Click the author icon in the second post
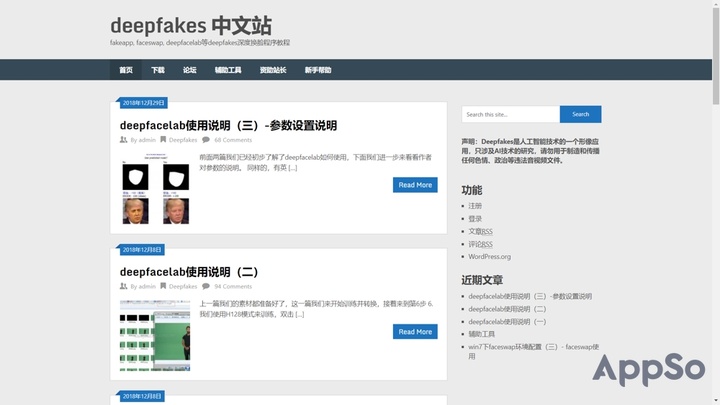Image resolution: width=720 pixels, height=405 pixels. pyautogui.click(x=124, y=287)
